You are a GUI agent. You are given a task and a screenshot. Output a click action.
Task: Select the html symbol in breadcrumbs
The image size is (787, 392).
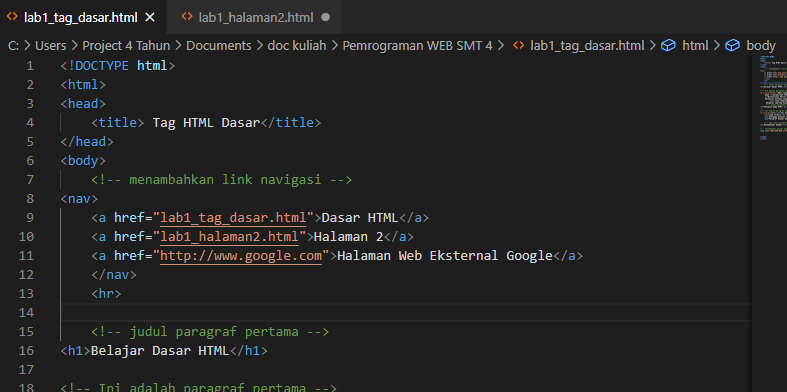coord(695,46)
